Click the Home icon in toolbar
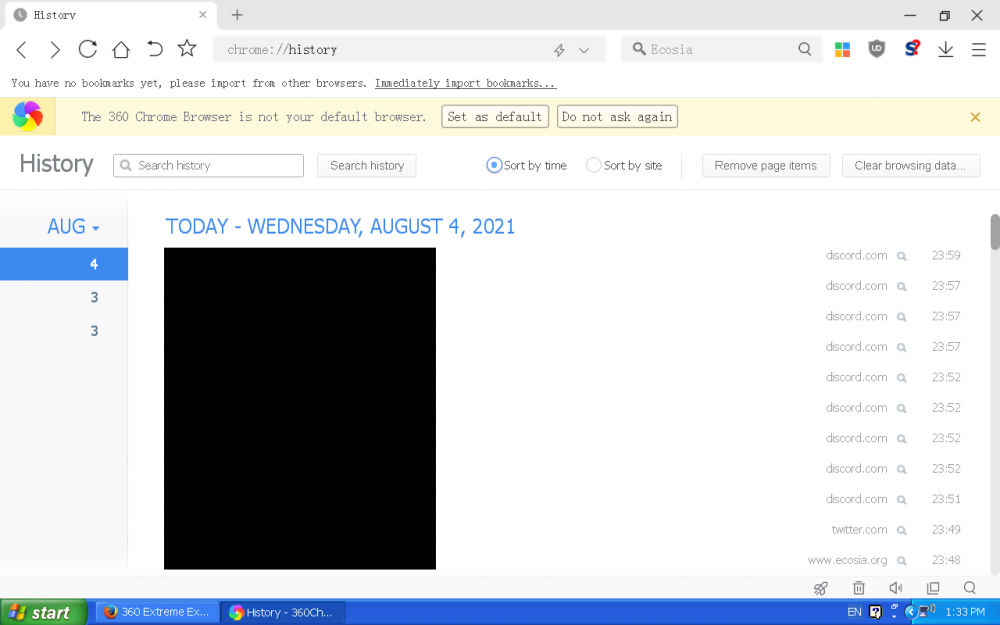The image size is (1000, 625). pos(121,49)
